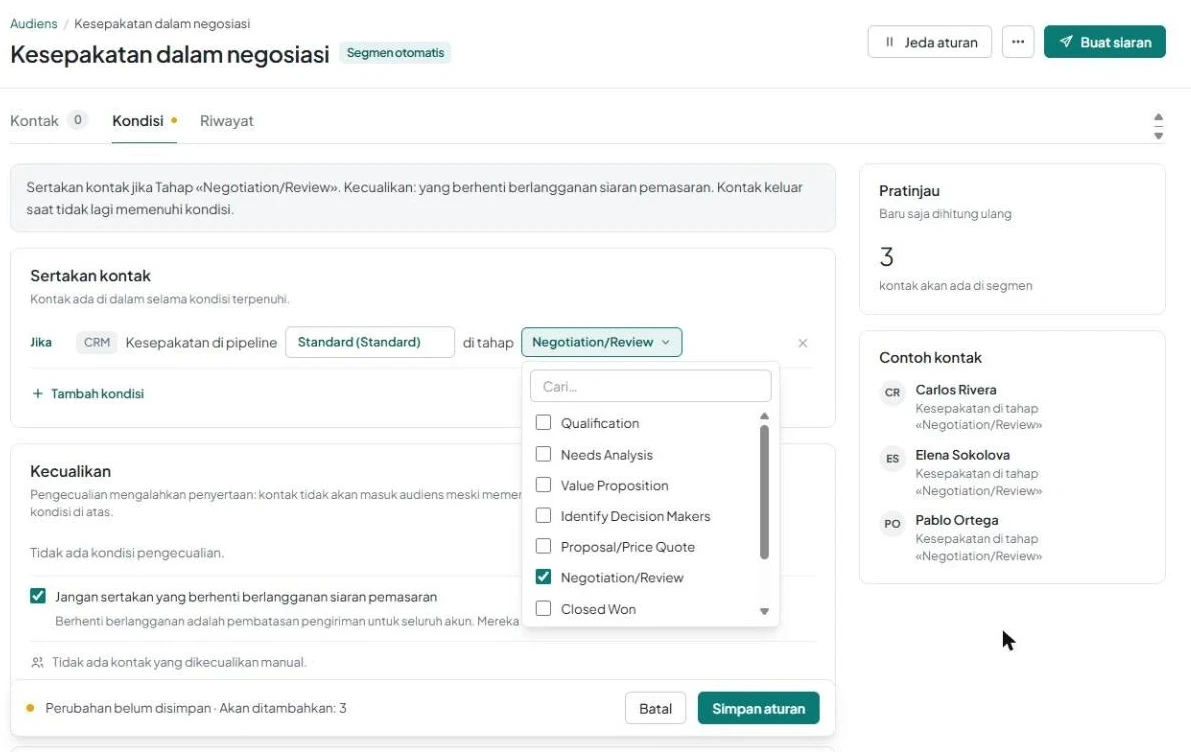
Task: Collapse the Negotiation/Review stage dropdown
Action: click(602, 342)
